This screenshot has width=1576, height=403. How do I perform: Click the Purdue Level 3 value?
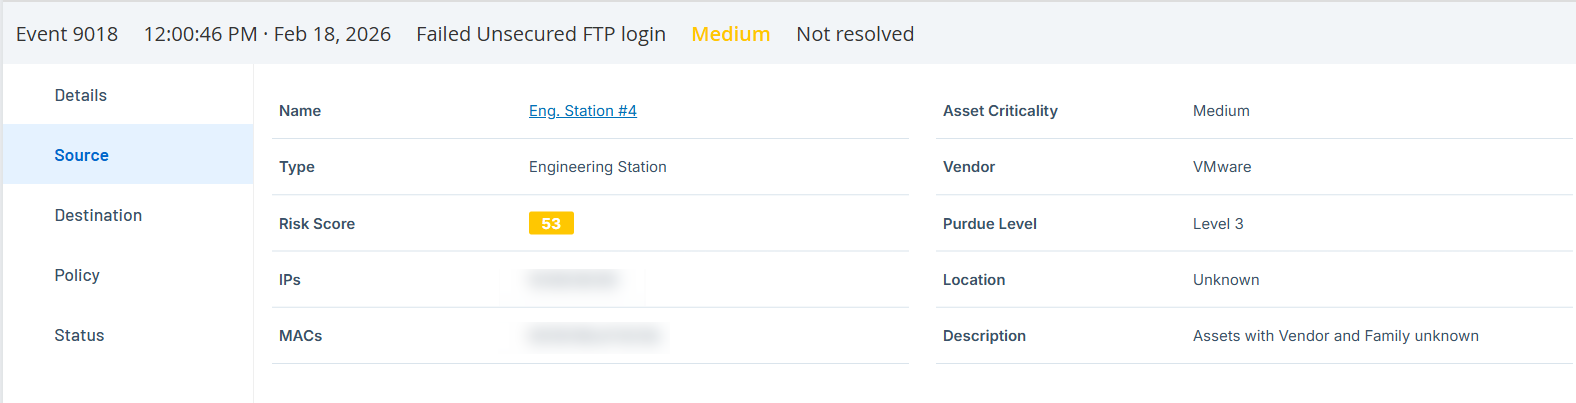pyautogui.click(x=1218, y=224)
